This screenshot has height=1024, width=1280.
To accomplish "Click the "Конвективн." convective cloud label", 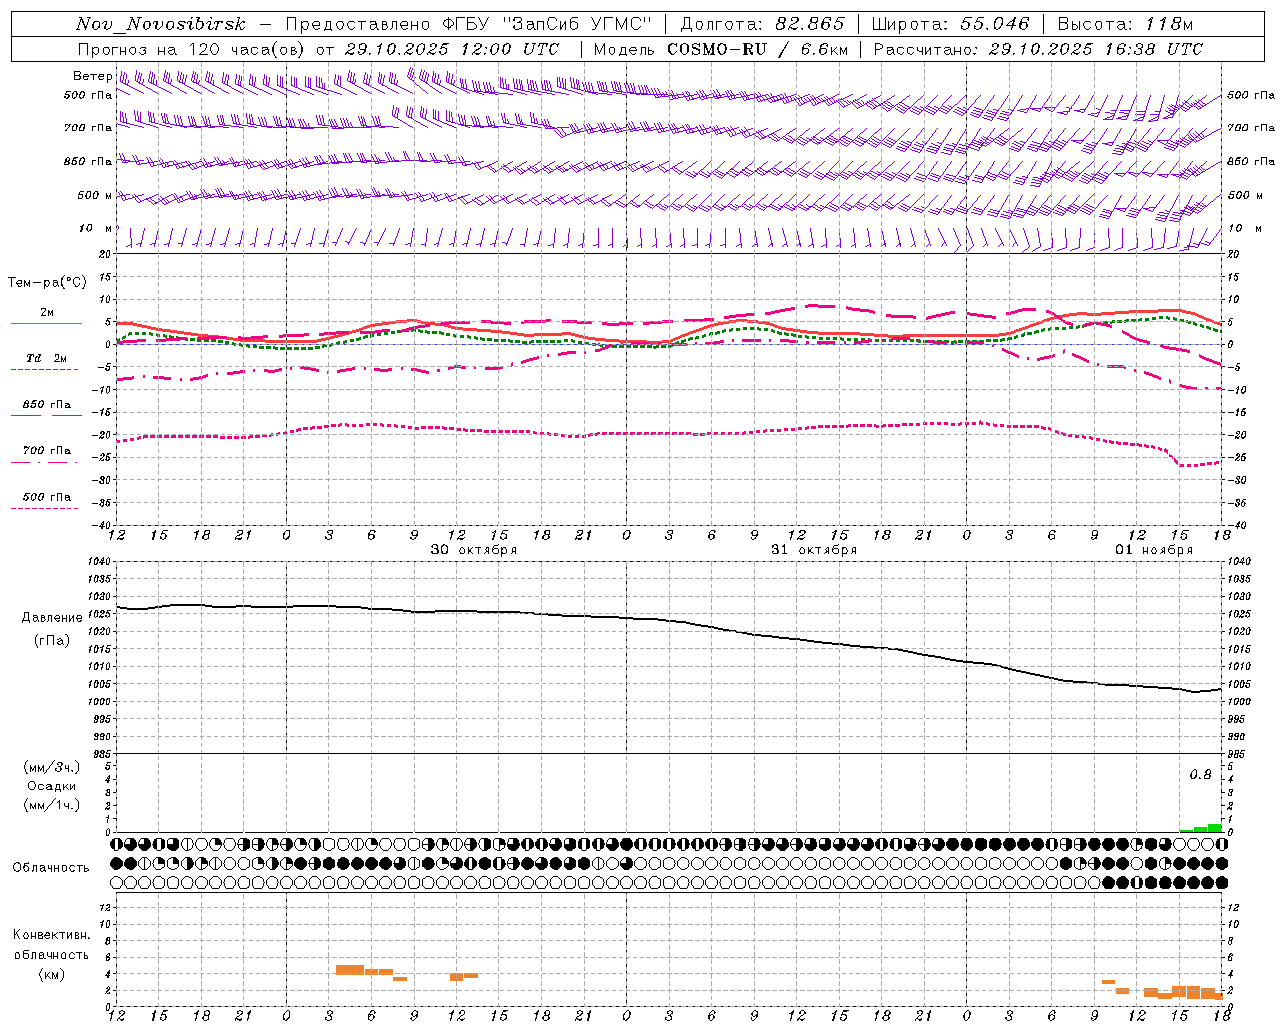I will tap(51, 935).
